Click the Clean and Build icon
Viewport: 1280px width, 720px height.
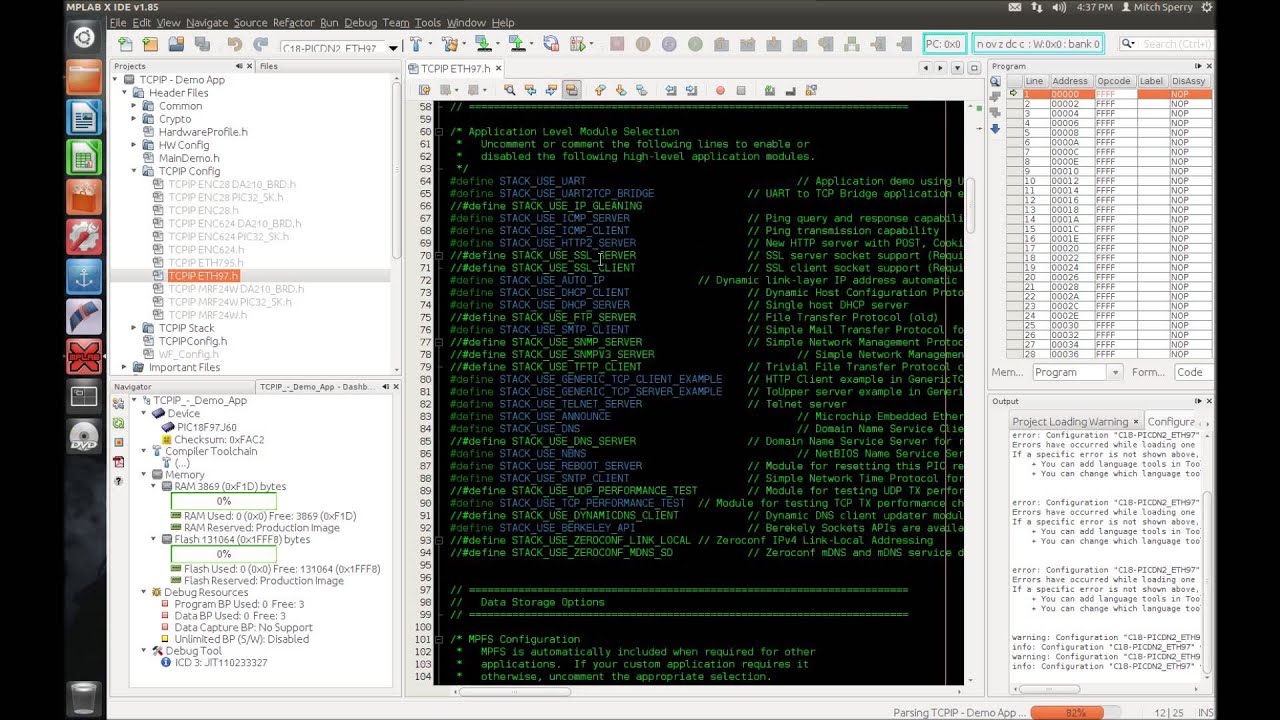click(x=449, y=44)
